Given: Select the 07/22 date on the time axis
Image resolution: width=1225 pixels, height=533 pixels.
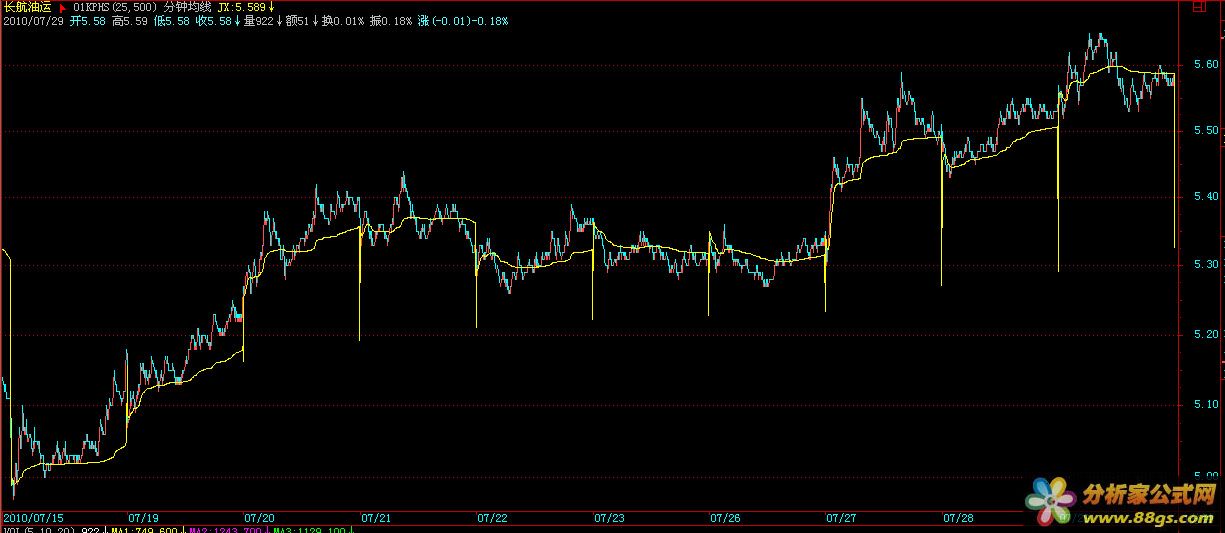Looking at the screenshot, I should pyautogui.click(x=492, y=518).
